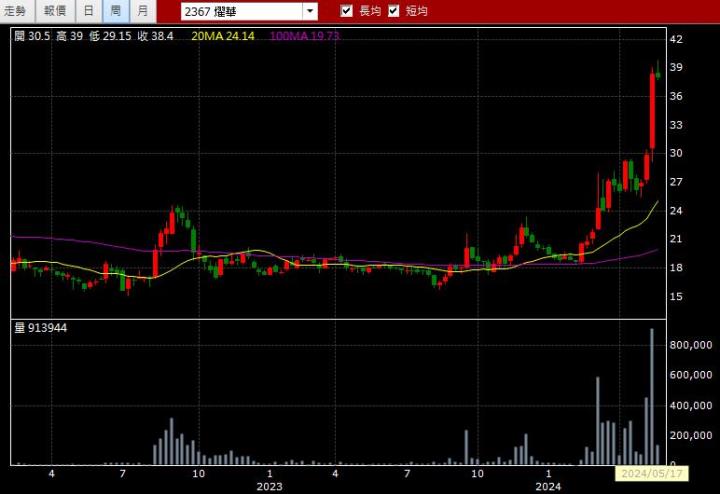
Task: Open the 報價 quote tab
Action: coord(55,11)
